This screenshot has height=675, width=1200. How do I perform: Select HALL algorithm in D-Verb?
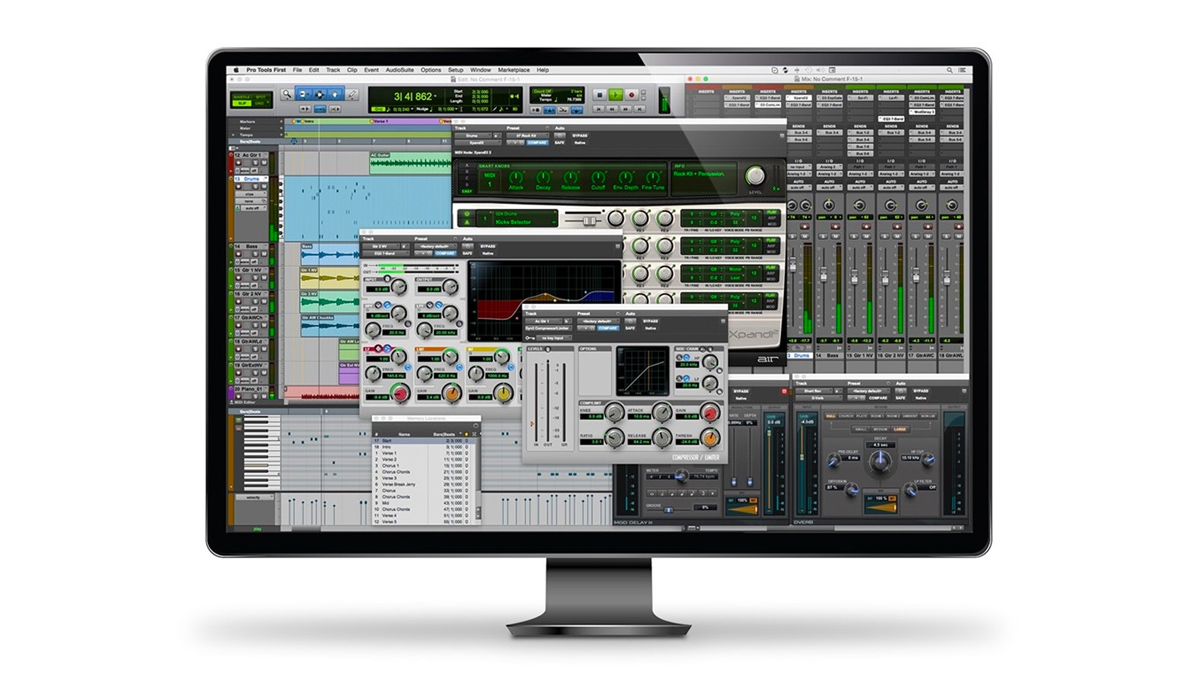point(830,416)
